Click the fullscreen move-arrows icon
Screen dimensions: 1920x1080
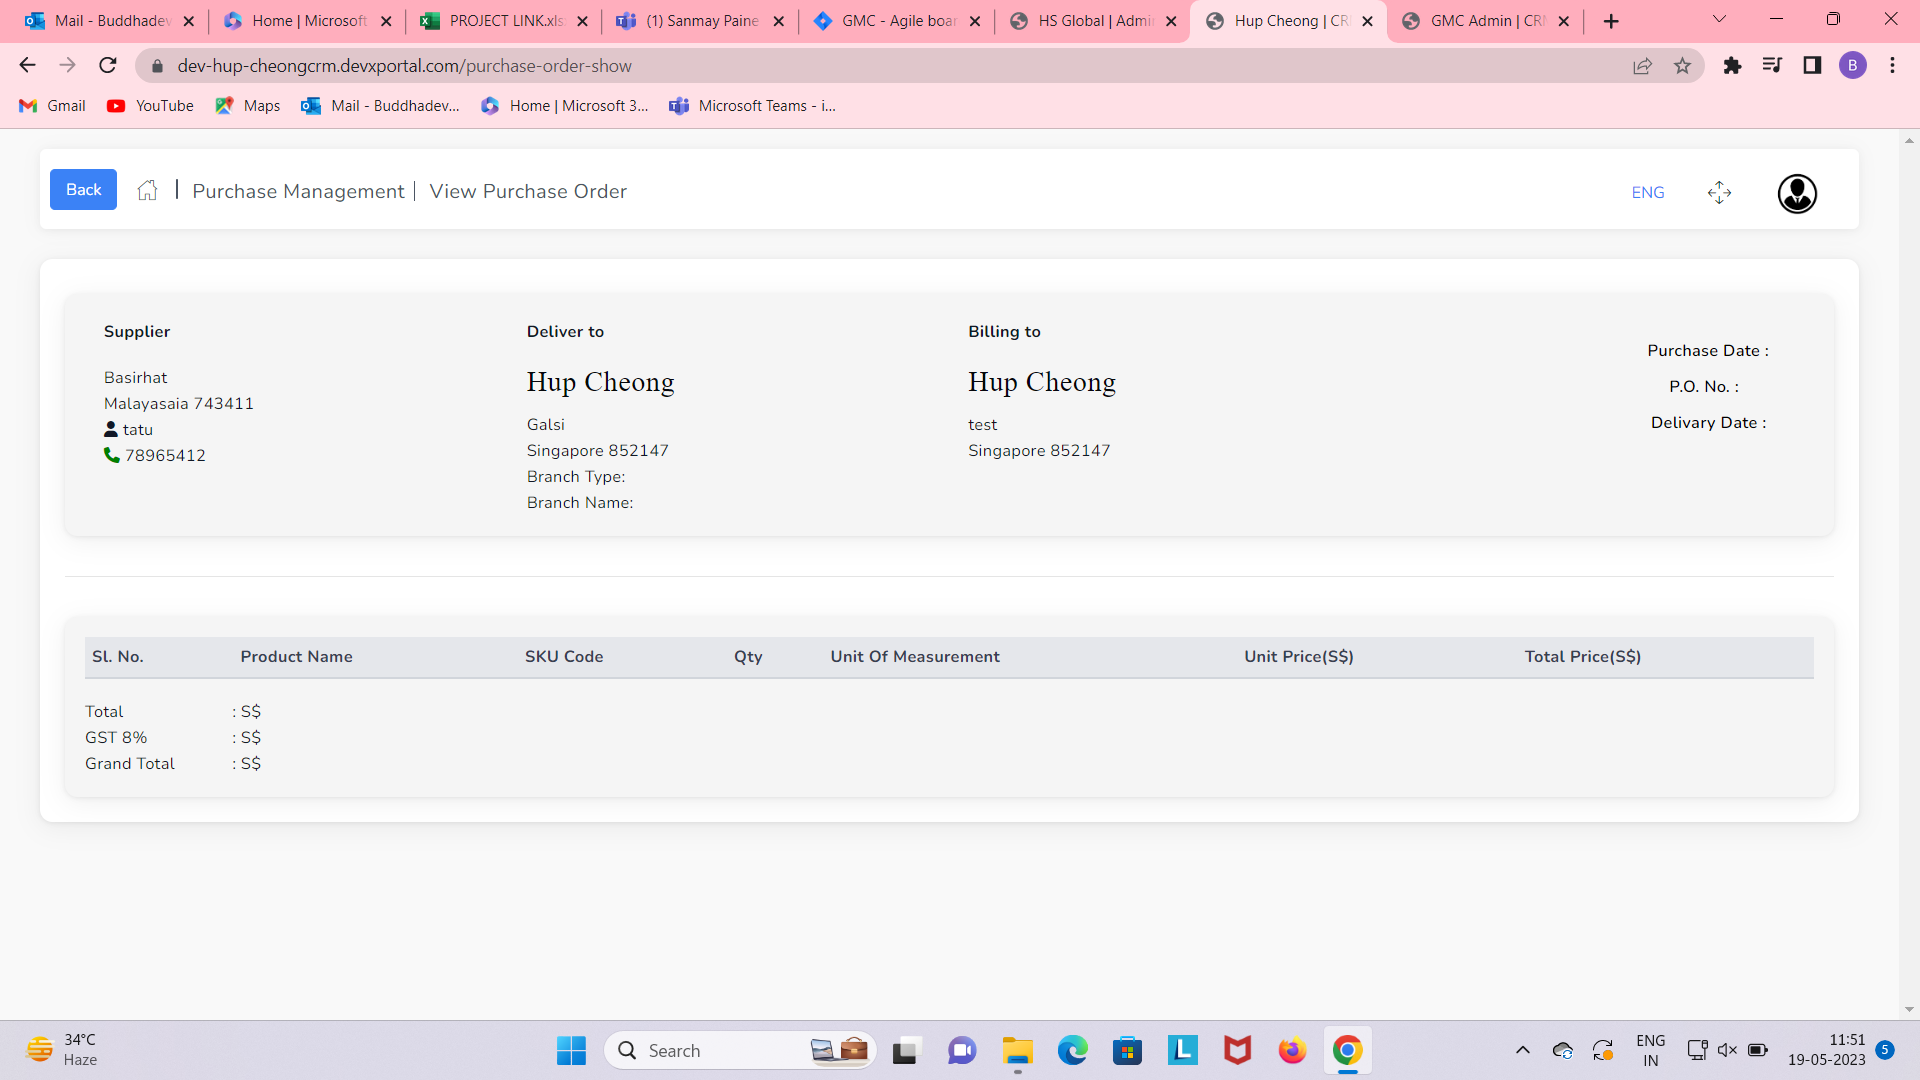pyautogui.click(x=1719, y=192)
